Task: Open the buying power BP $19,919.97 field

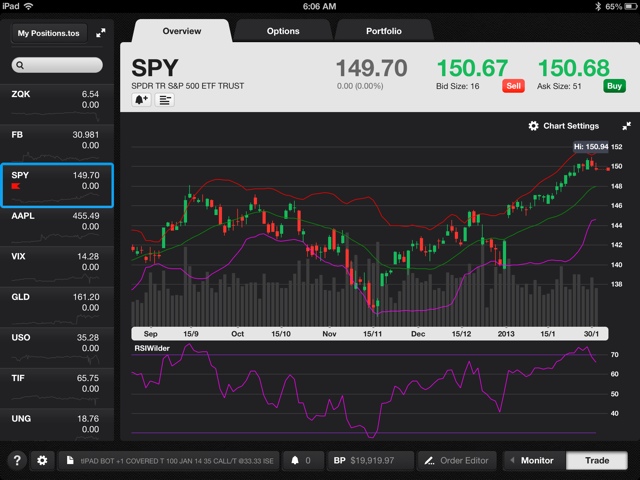Action: coord(370,460)
